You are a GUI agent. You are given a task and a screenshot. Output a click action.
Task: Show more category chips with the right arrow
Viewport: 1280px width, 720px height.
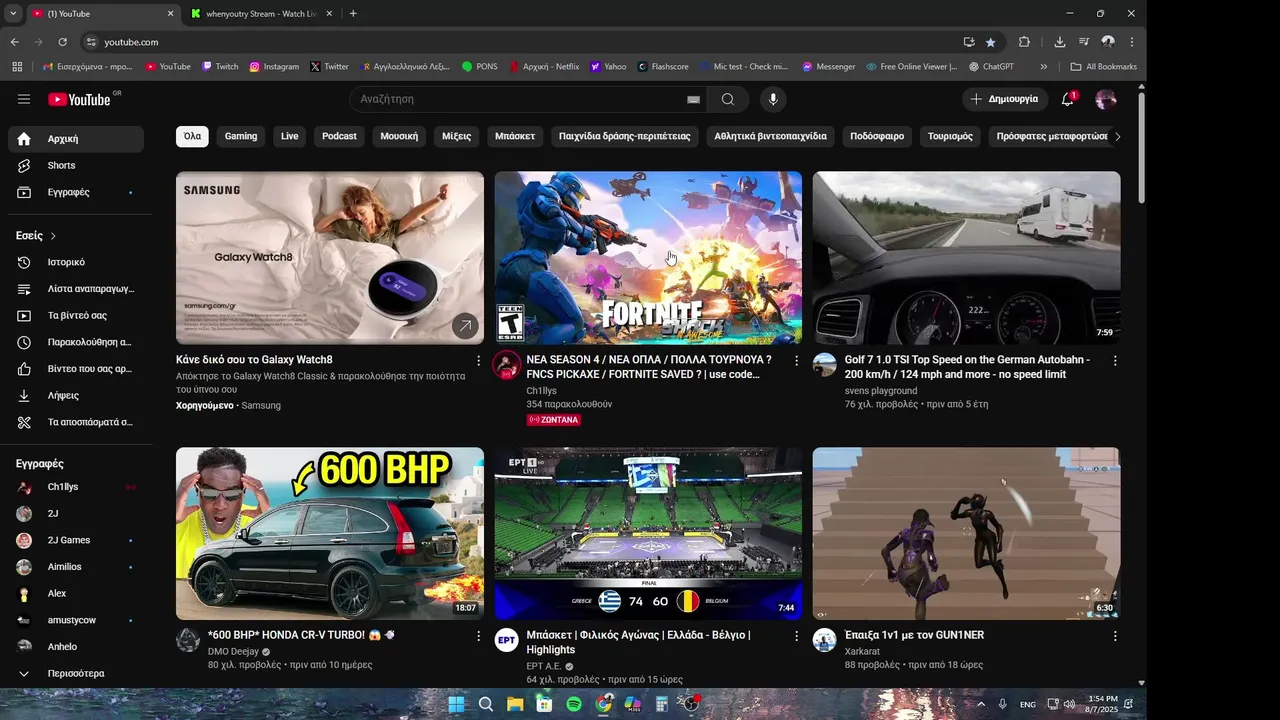(1117, 136)
